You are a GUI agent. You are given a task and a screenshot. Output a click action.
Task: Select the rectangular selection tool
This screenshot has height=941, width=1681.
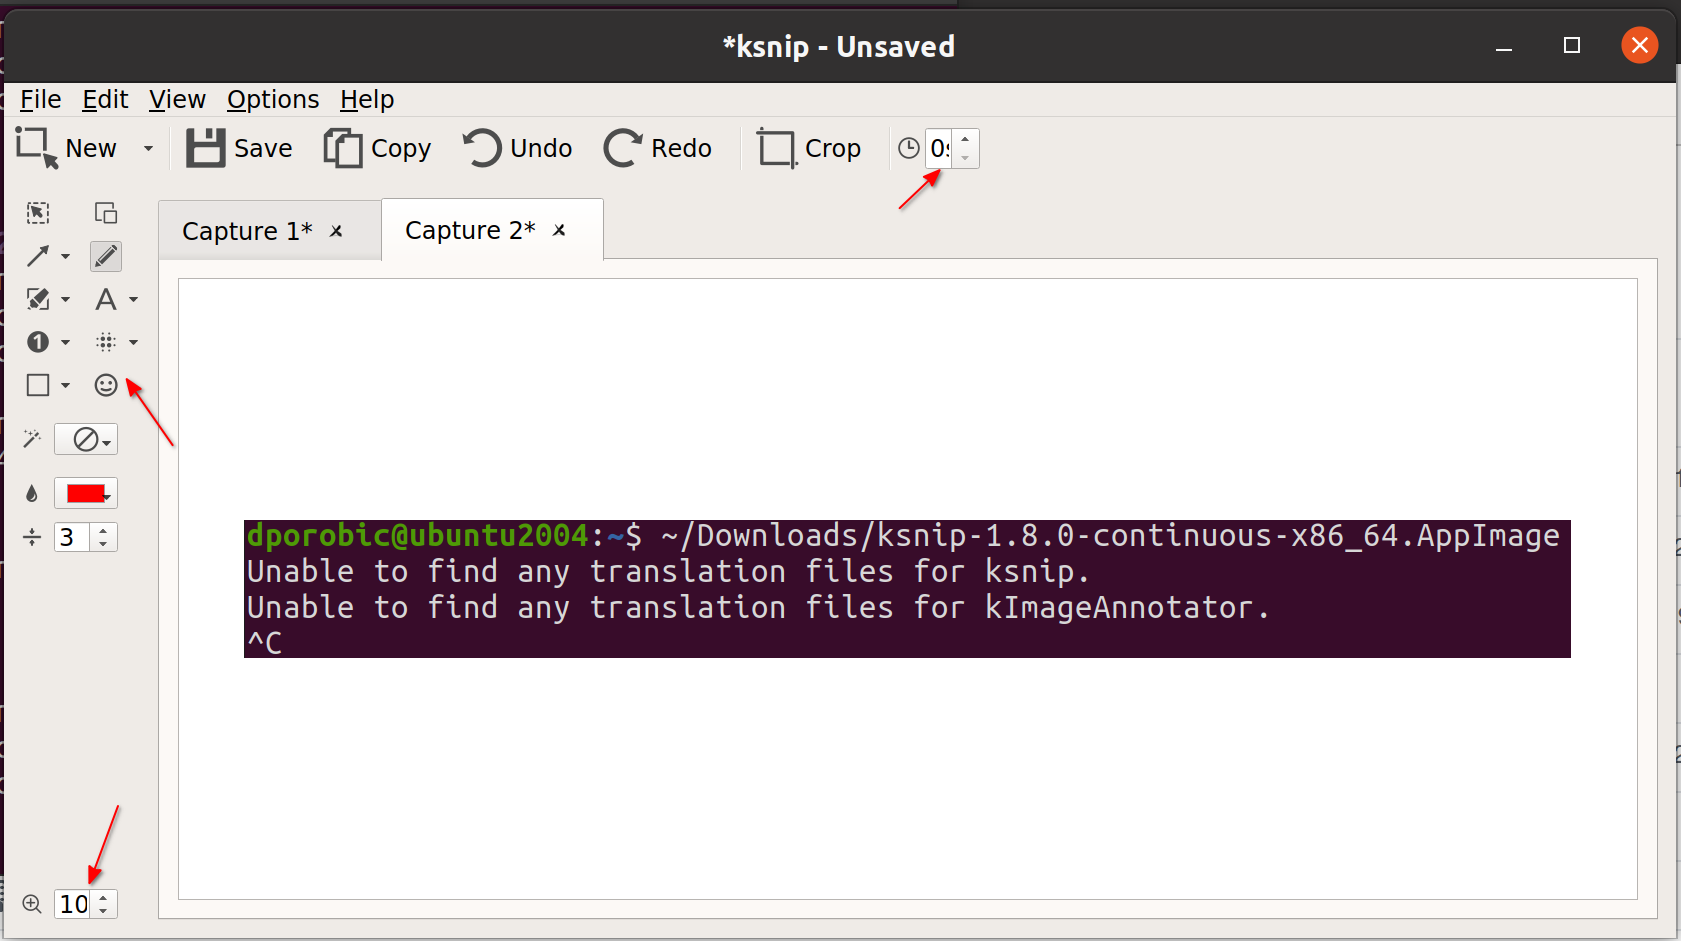point(37,212)
